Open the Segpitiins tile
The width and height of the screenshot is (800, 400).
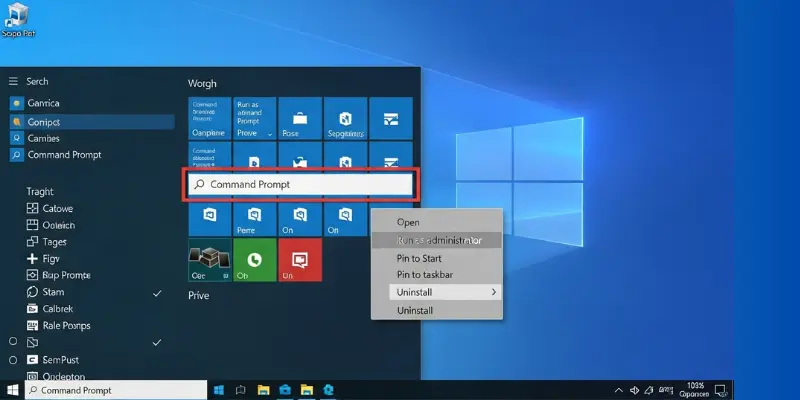pos(346,118)
